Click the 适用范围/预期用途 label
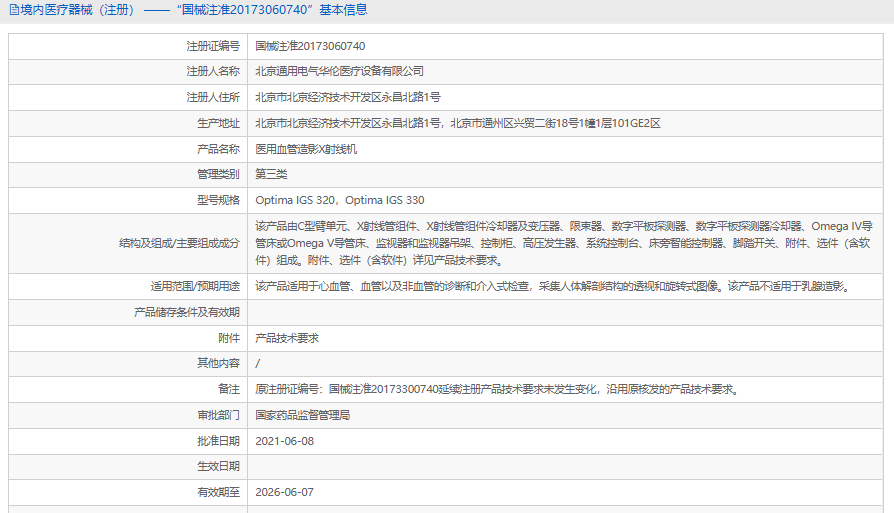Screen dimensions: 894x513 195,286
